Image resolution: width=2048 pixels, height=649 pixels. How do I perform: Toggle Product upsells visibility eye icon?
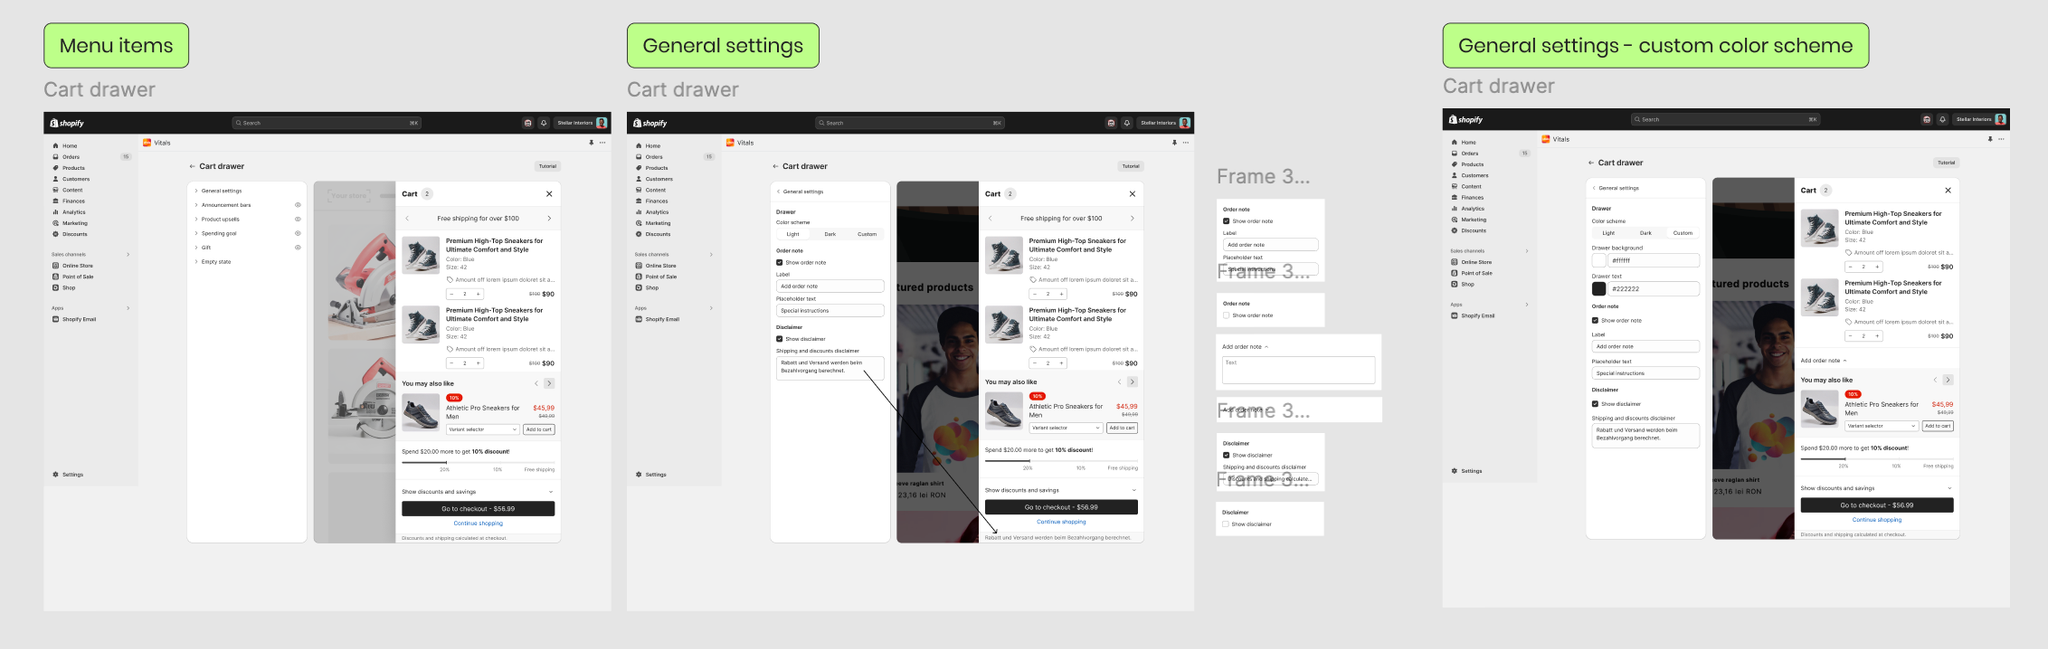(298, 219)
